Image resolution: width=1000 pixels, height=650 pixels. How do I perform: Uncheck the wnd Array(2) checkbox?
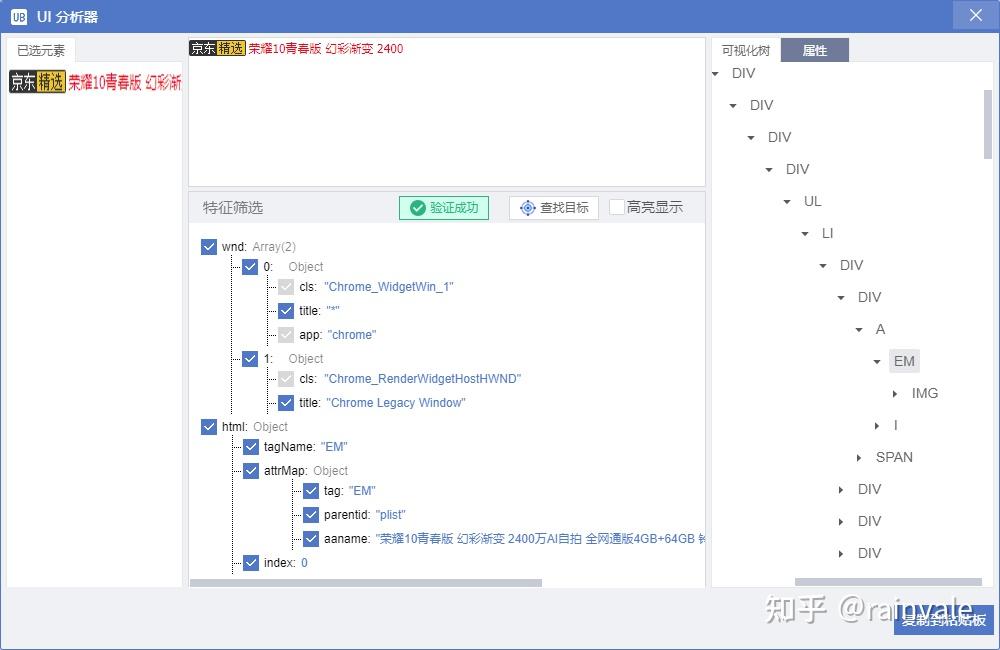tap(209, 246)
